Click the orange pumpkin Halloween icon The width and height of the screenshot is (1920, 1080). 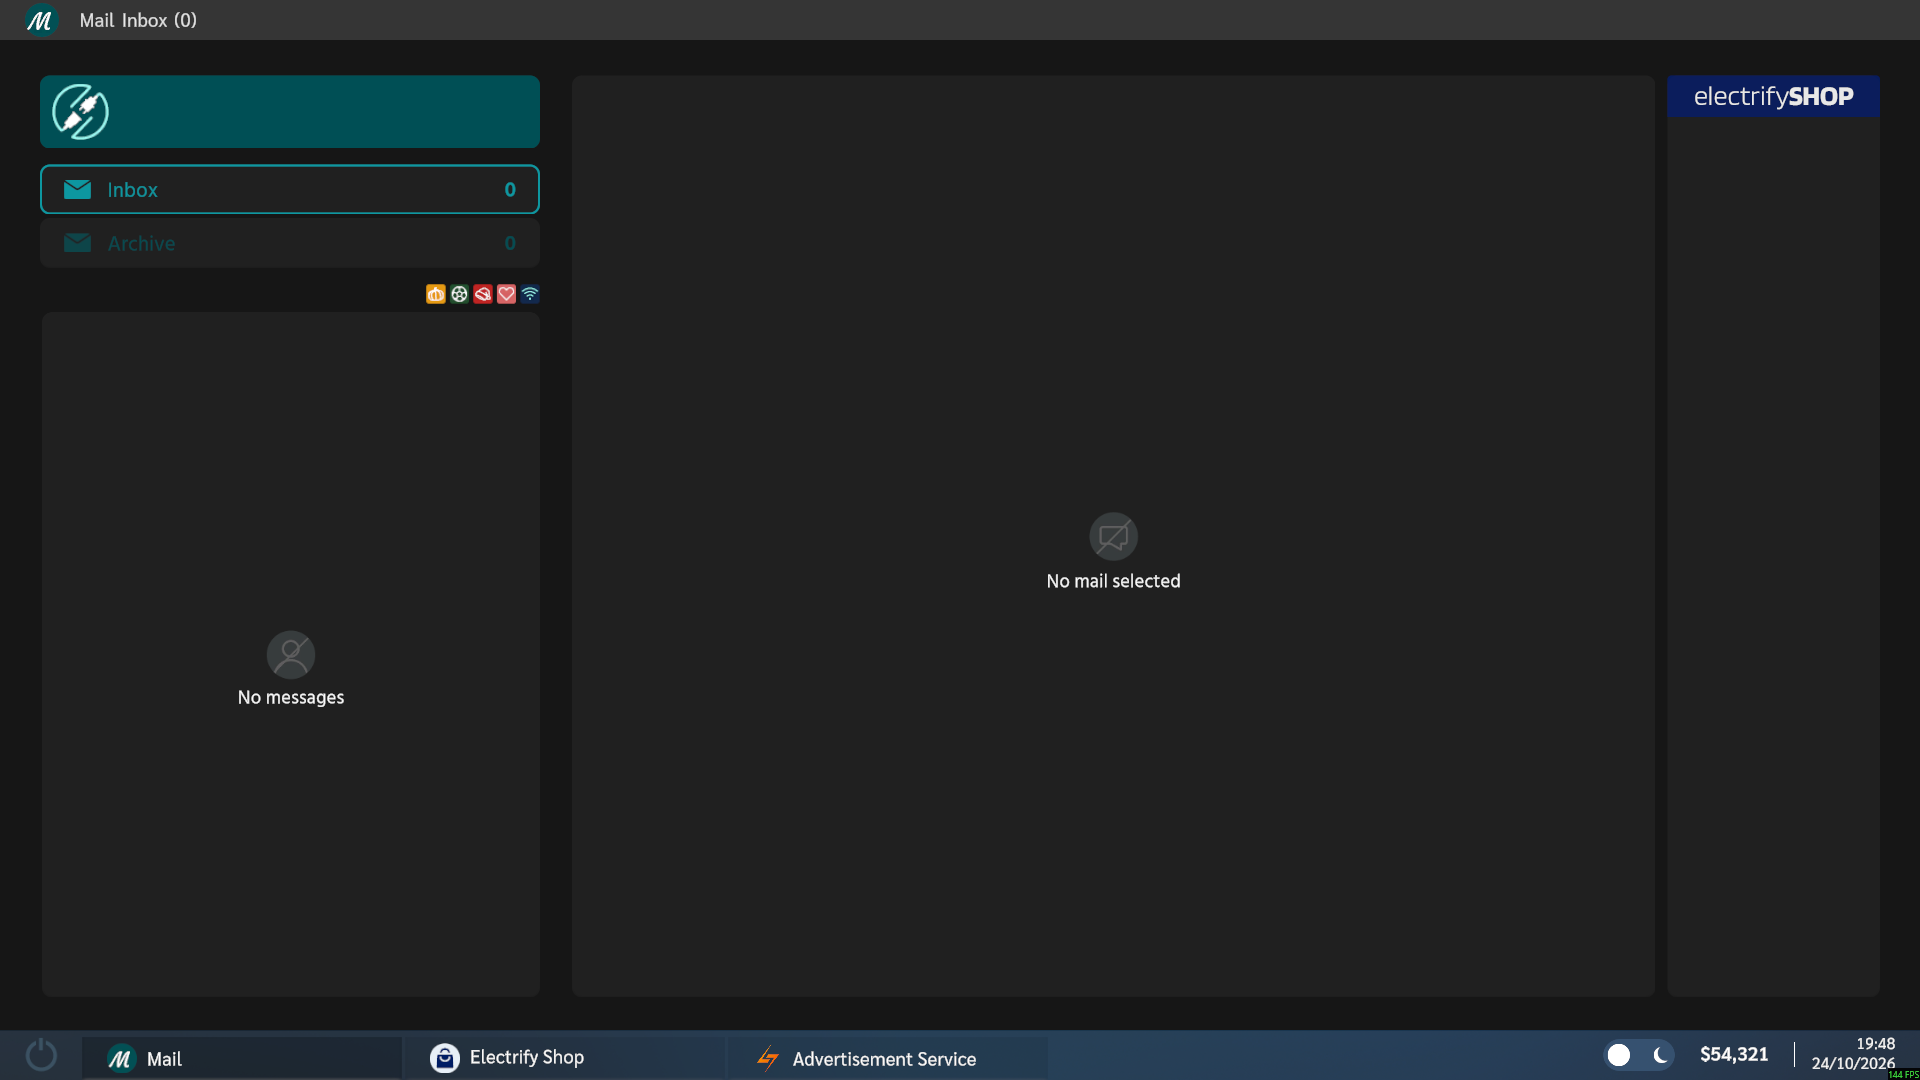click(435, 294)
